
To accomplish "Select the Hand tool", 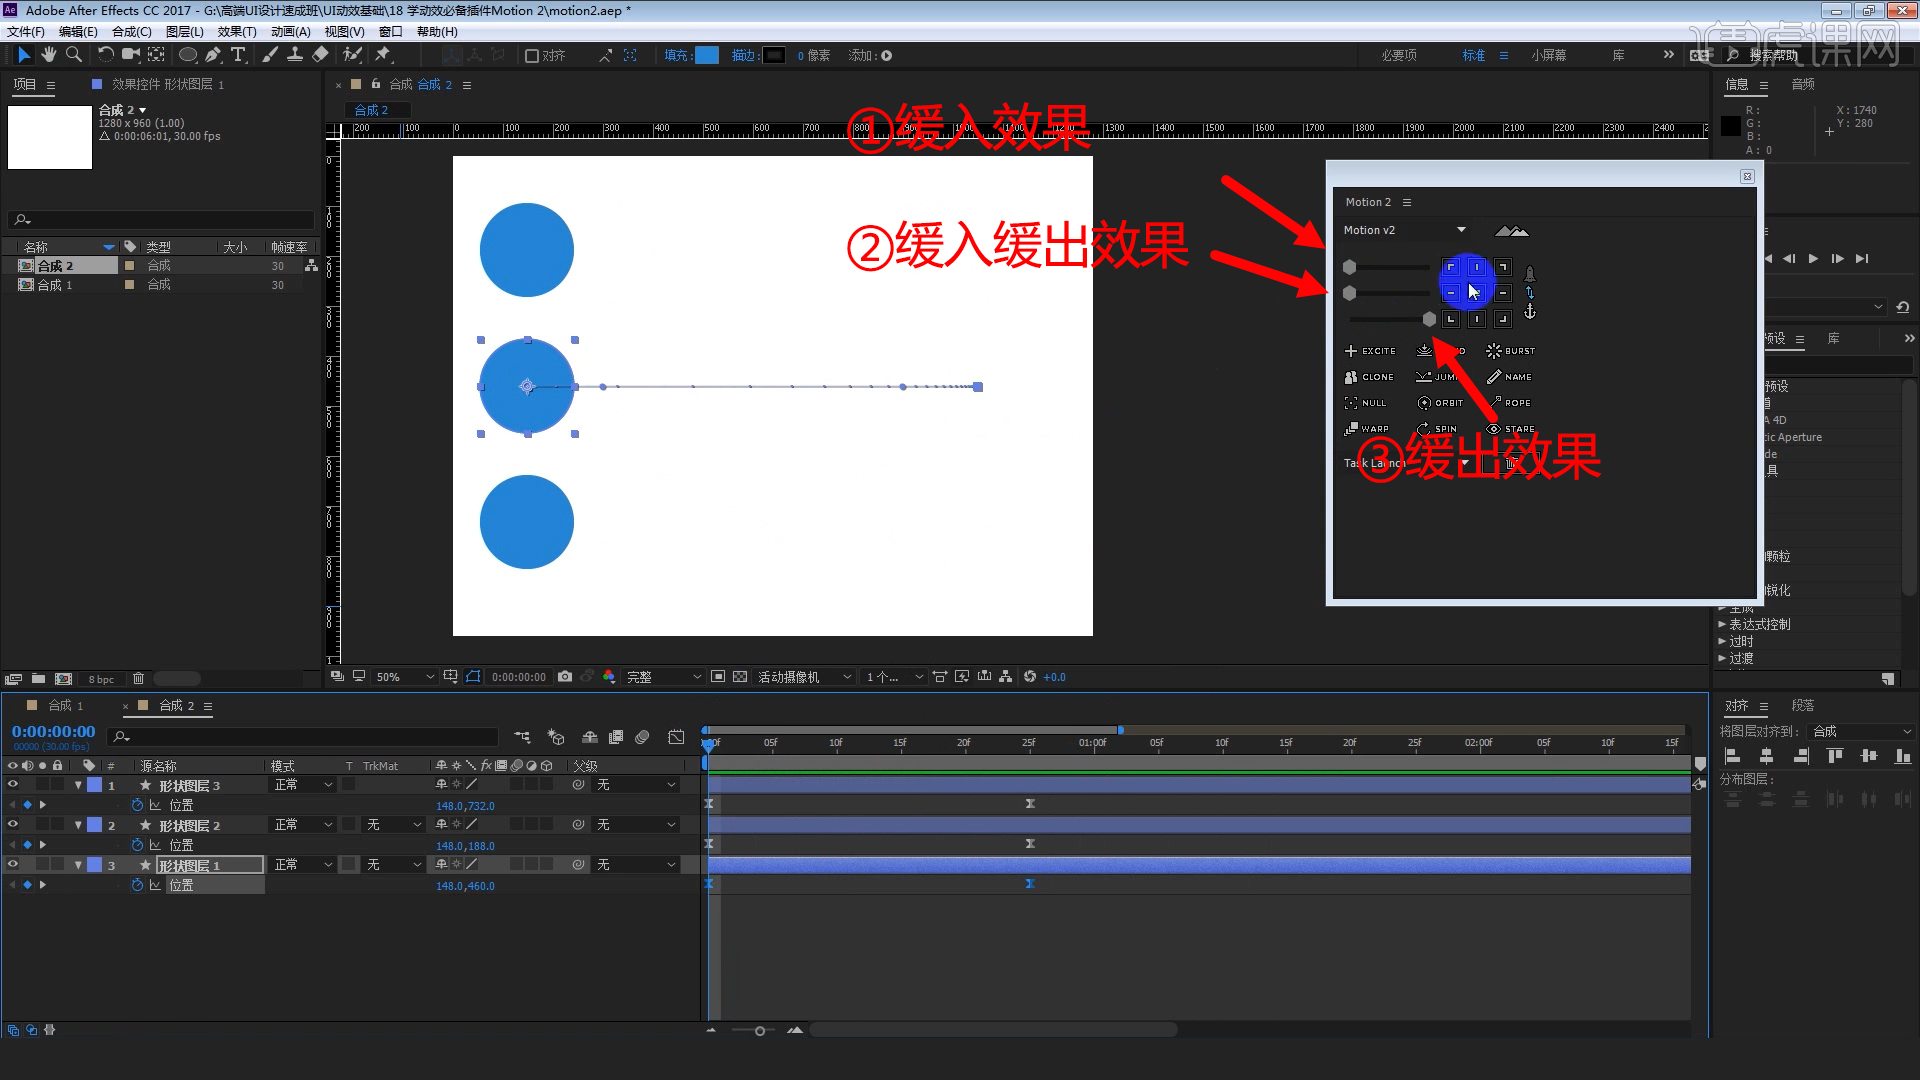I will click(48, 55).
